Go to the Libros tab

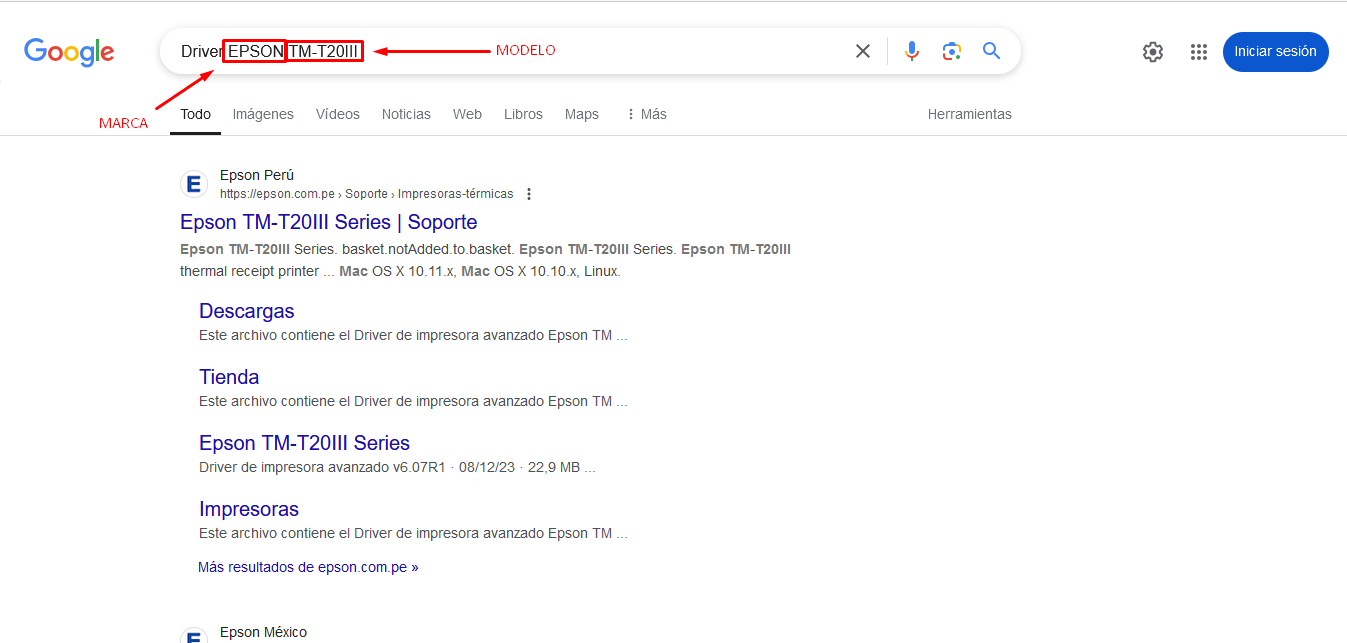(523, 114)
